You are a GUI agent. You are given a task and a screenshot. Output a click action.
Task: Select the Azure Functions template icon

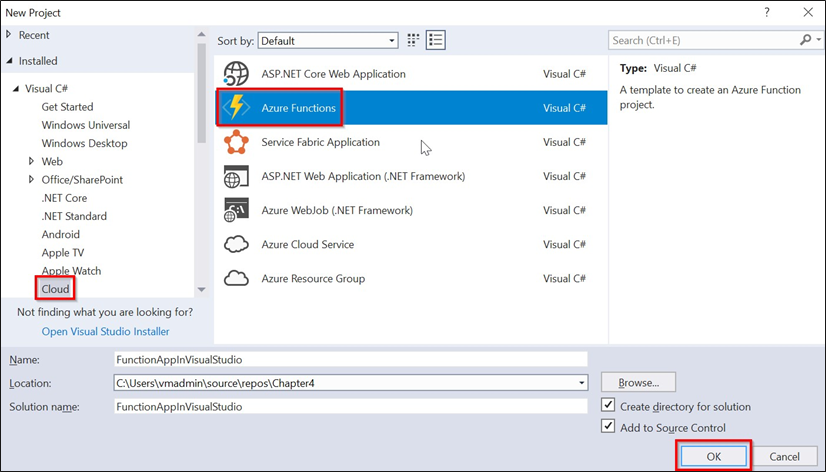tap(235, 108)
